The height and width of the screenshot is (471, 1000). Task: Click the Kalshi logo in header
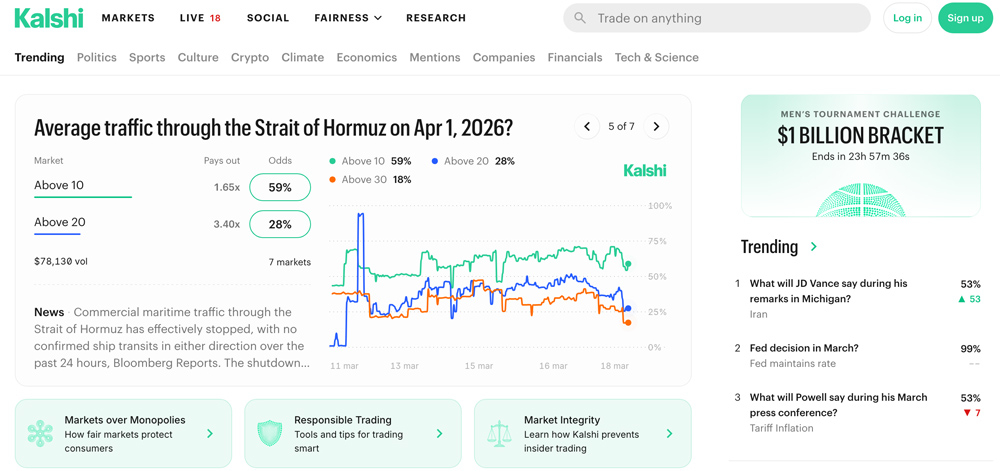[x=49, y=18]
